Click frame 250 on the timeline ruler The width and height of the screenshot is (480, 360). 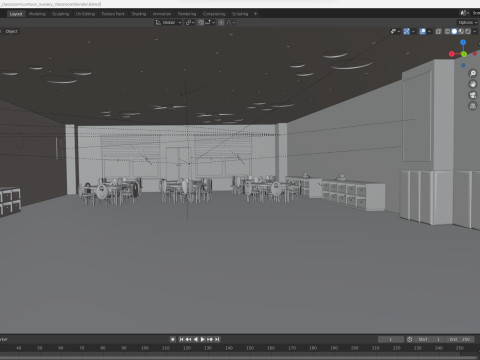click(460, 348)
